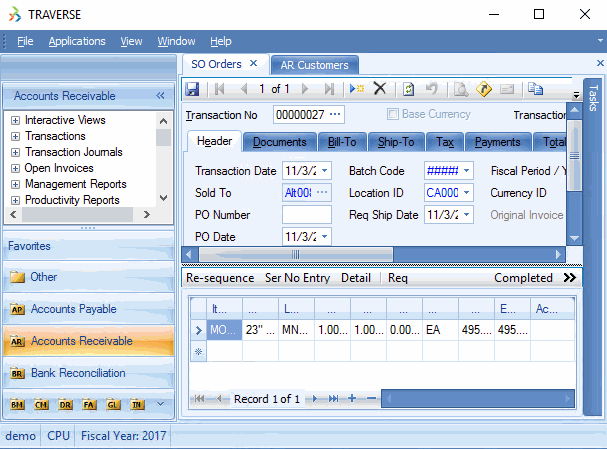
Task: Open the Transaction Date dropdown
Action: pyautogui.click(x=323, y=171)
